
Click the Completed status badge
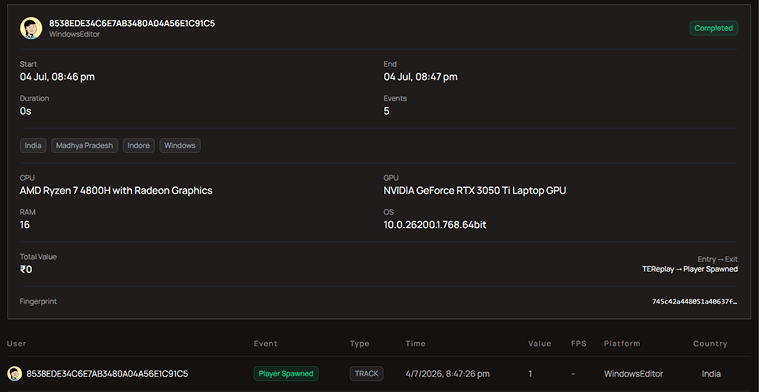(x=713, y=28)
